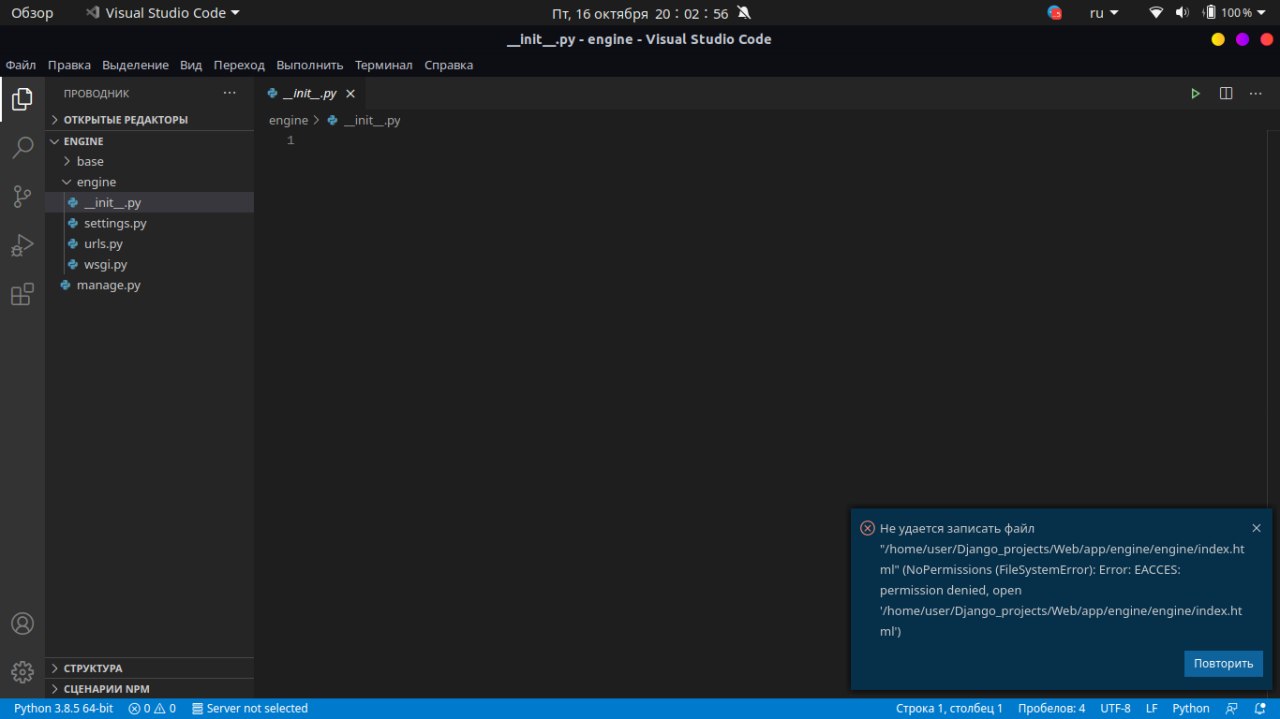This screenshot has width=1280, height=719.
Task: Open the Выделение menu
Action: pyautogui.click(x=135, y=65)
